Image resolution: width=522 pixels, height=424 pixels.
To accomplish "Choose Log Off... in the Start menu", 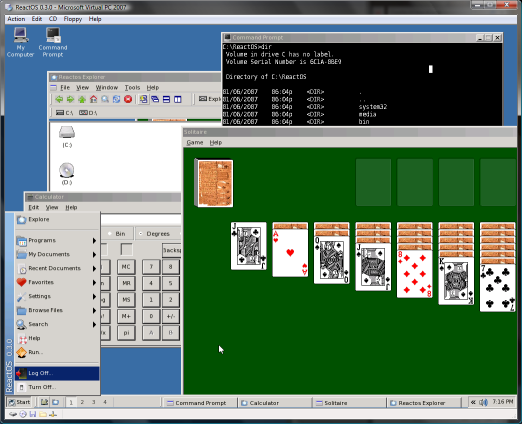I will tap(57, 373).
